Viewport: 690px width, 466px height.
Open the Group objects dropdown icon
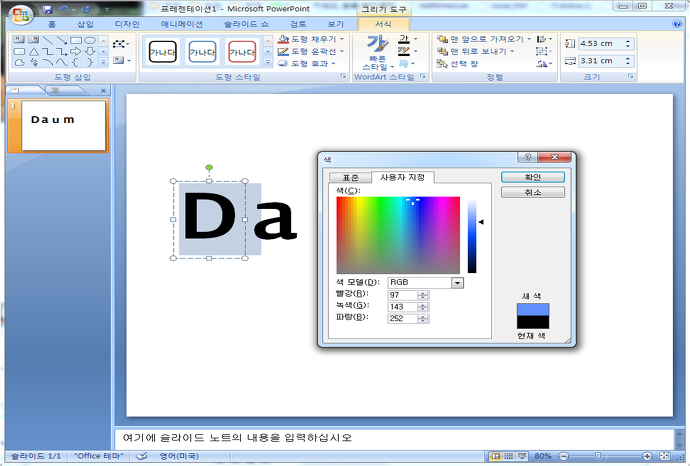click(x=544, y=51)
